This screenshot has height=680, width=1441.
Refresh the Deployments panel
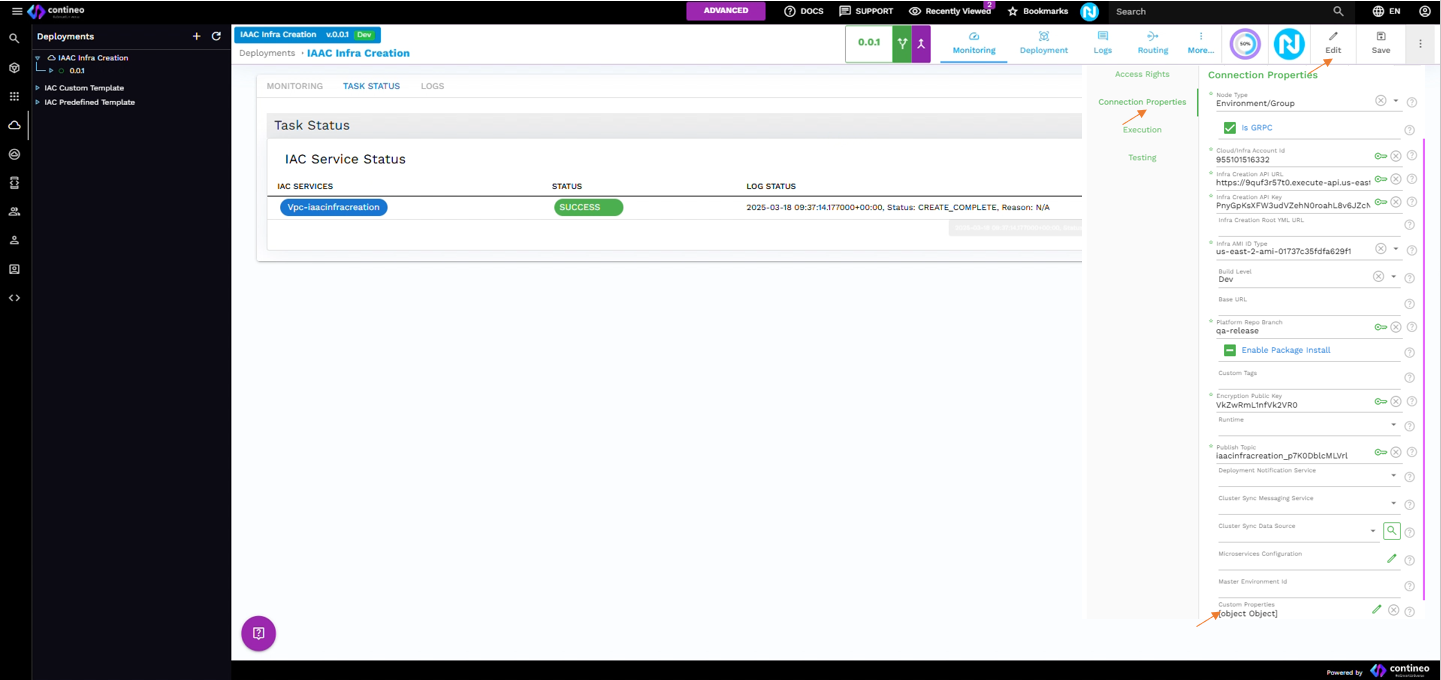coord(216,37)
